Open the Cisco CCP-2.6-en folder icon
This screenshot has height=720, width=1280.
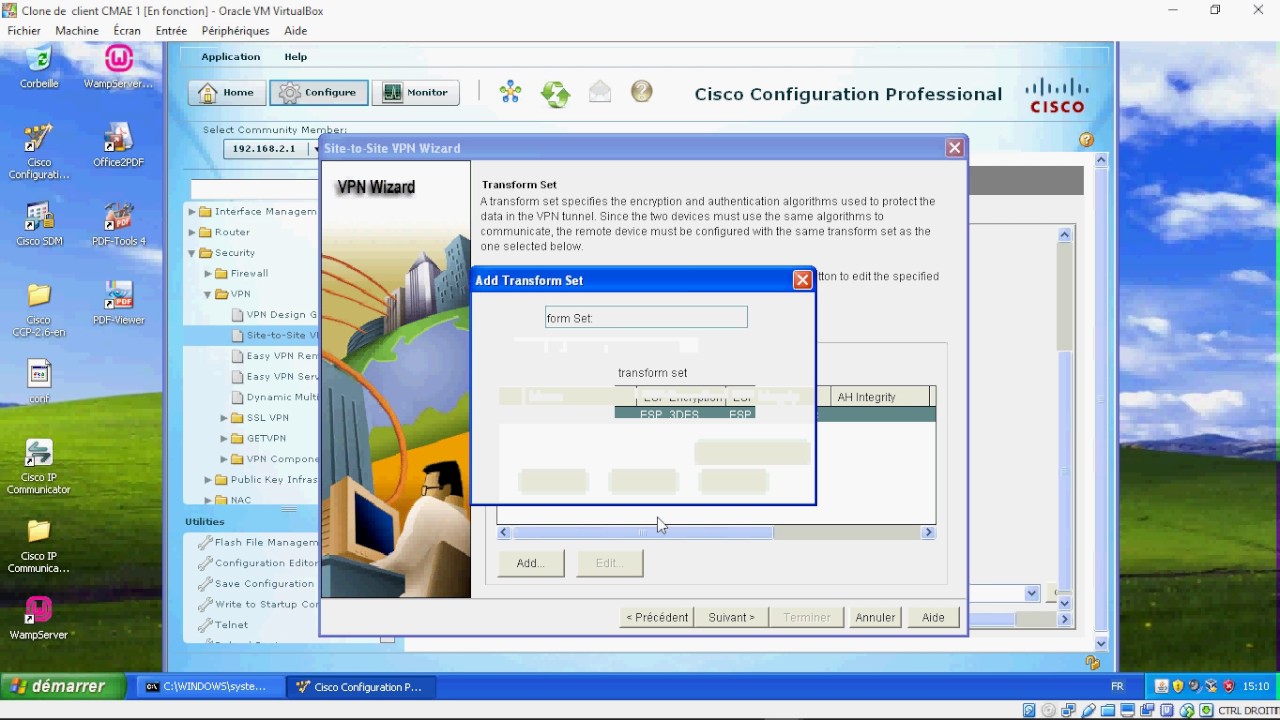click(39, 310)
